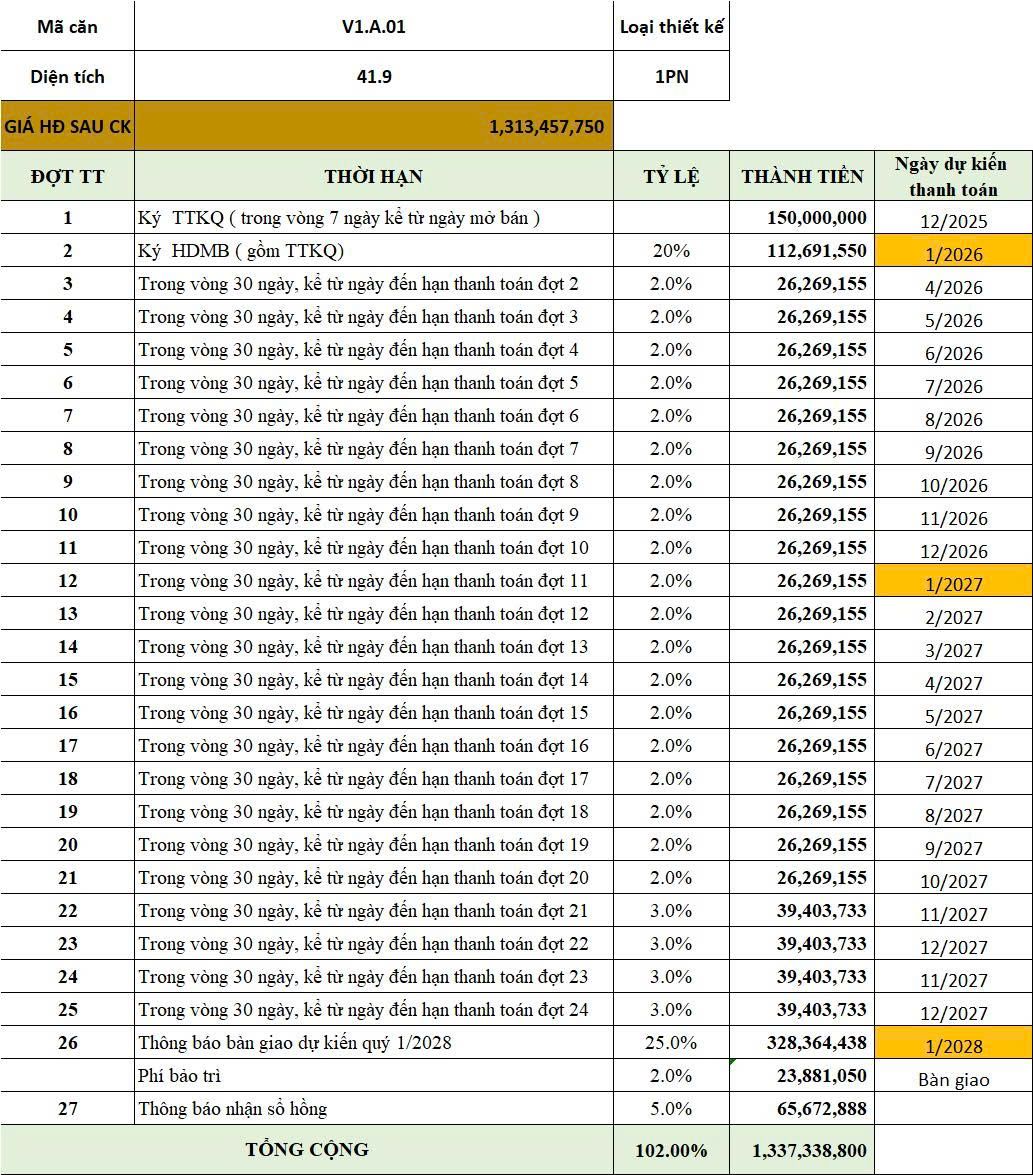1033x1175 pixels.
Task: Select the highlighted 1/2027 date cell
Action: 953,582
